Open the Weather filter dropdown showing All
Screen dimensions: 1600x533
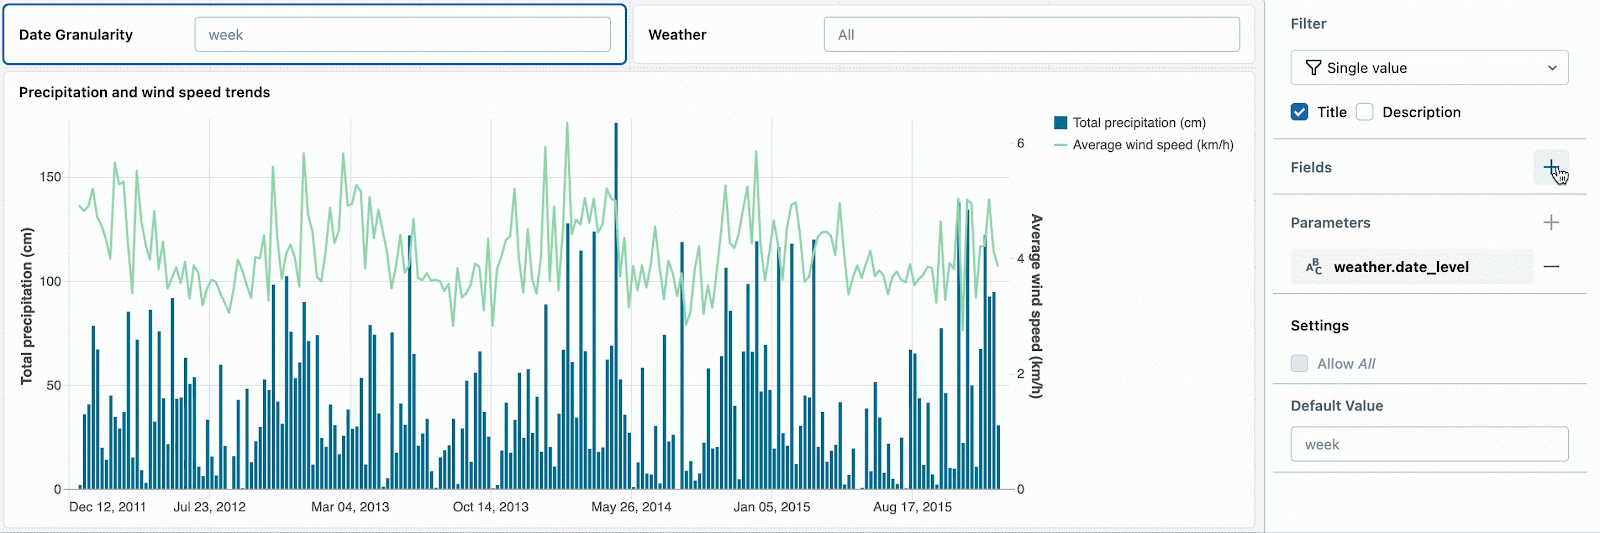pos(1031,35)
